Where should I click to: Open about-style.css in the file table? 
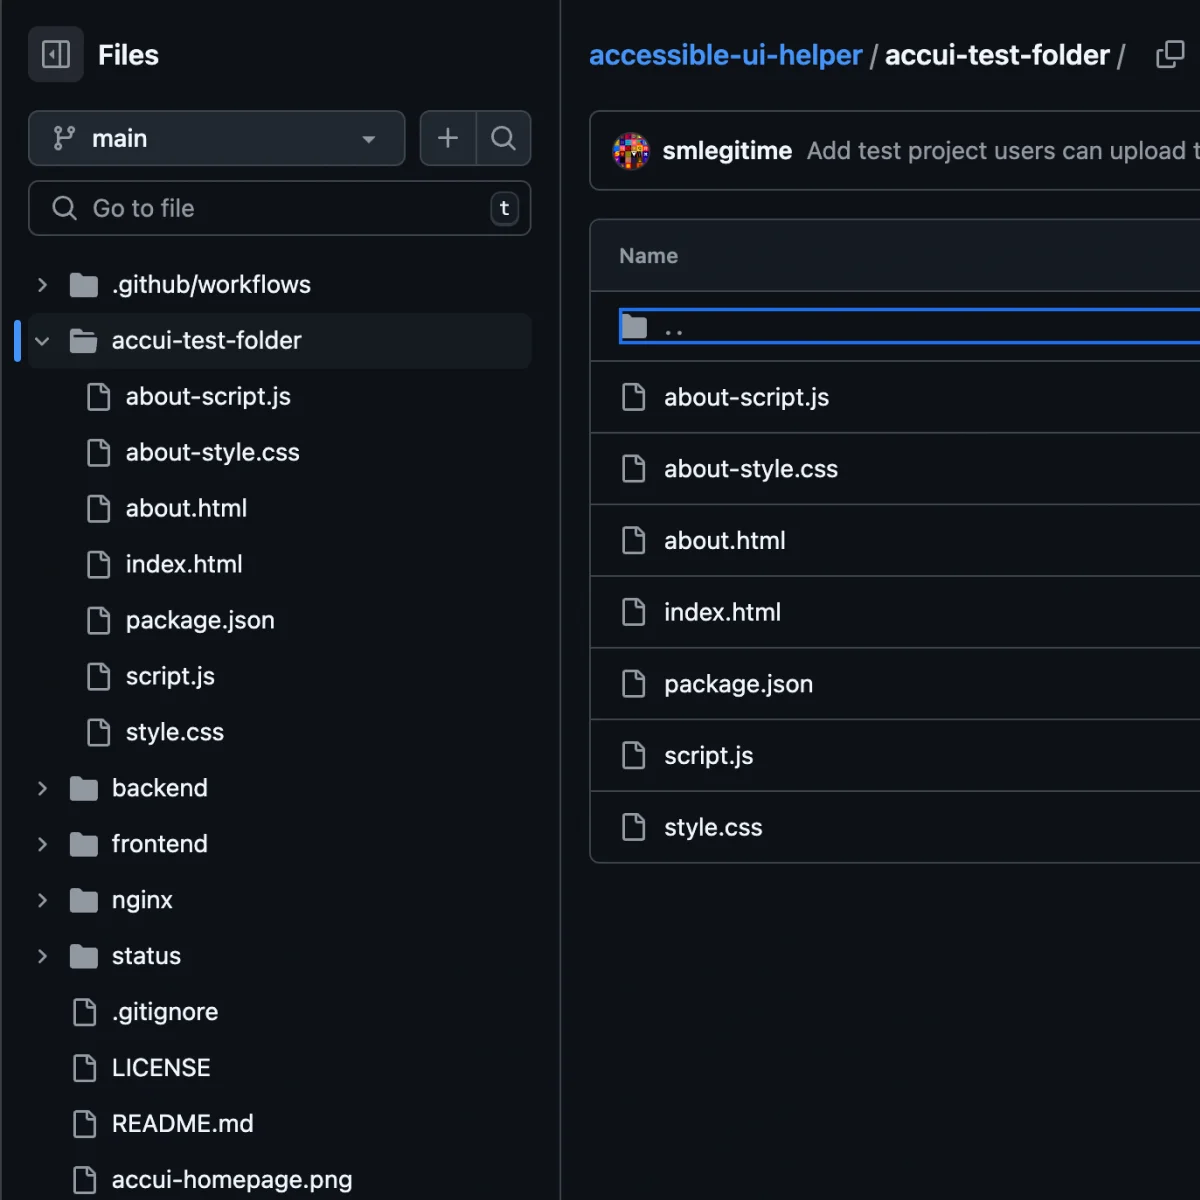[751, 469]
